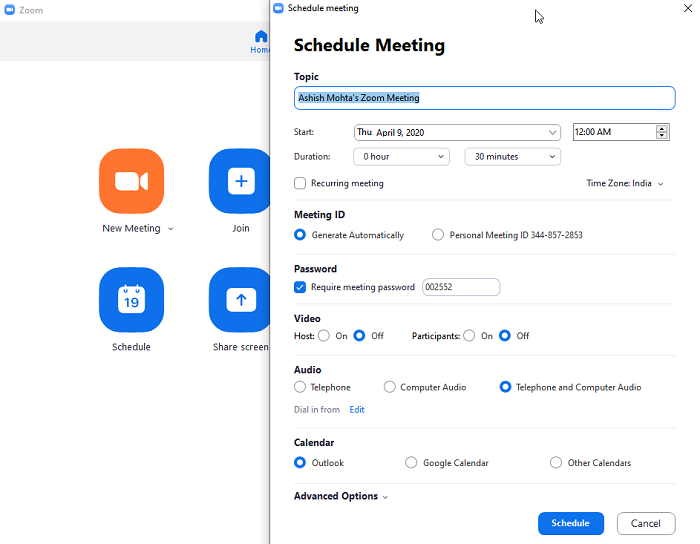Click the blue Schedule button
This screenshot has width=700, height=544.
click(571, 523)
